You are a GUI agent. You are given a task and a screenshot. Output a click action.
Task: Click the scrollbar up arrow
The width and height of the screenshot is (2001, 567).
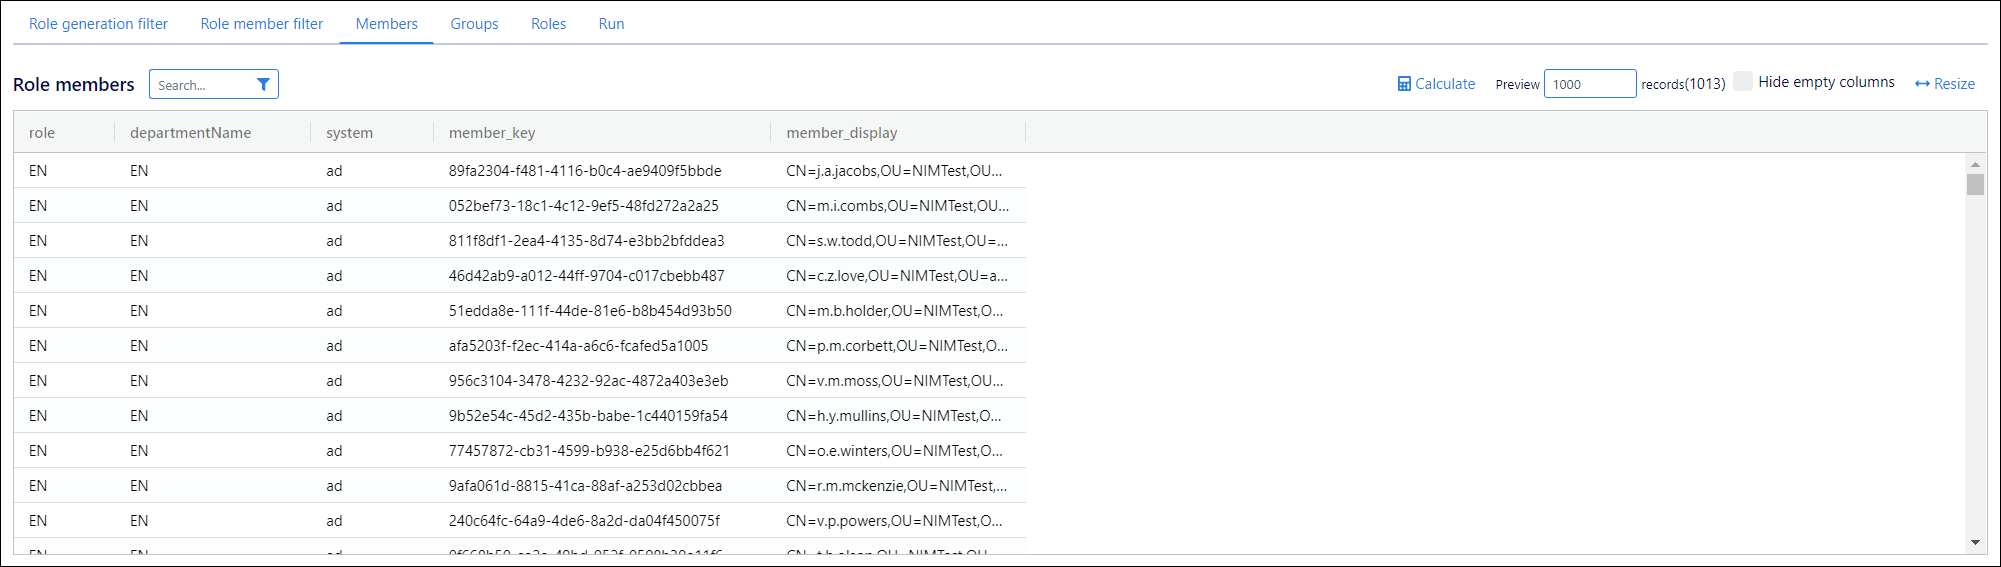pos(1974,164)
